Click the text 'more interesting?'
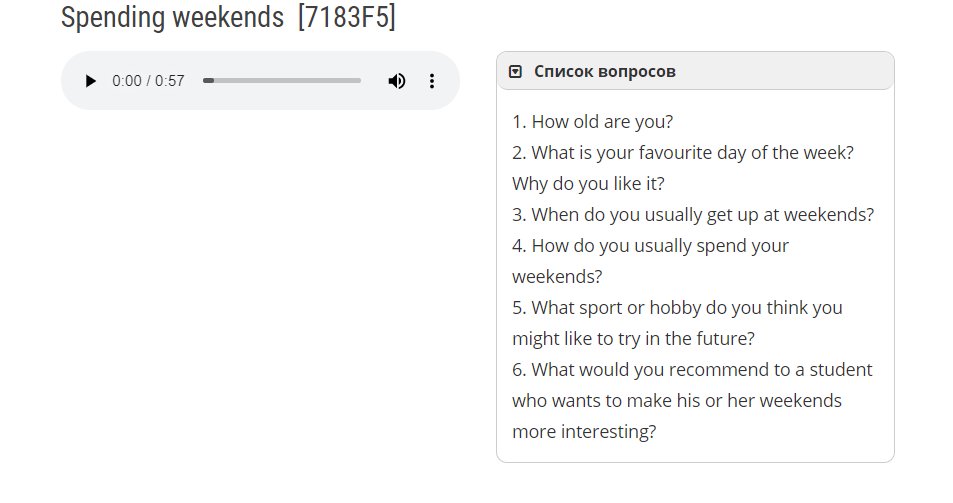Viewport: 953px width, 503px height. (x=584, y=431)
